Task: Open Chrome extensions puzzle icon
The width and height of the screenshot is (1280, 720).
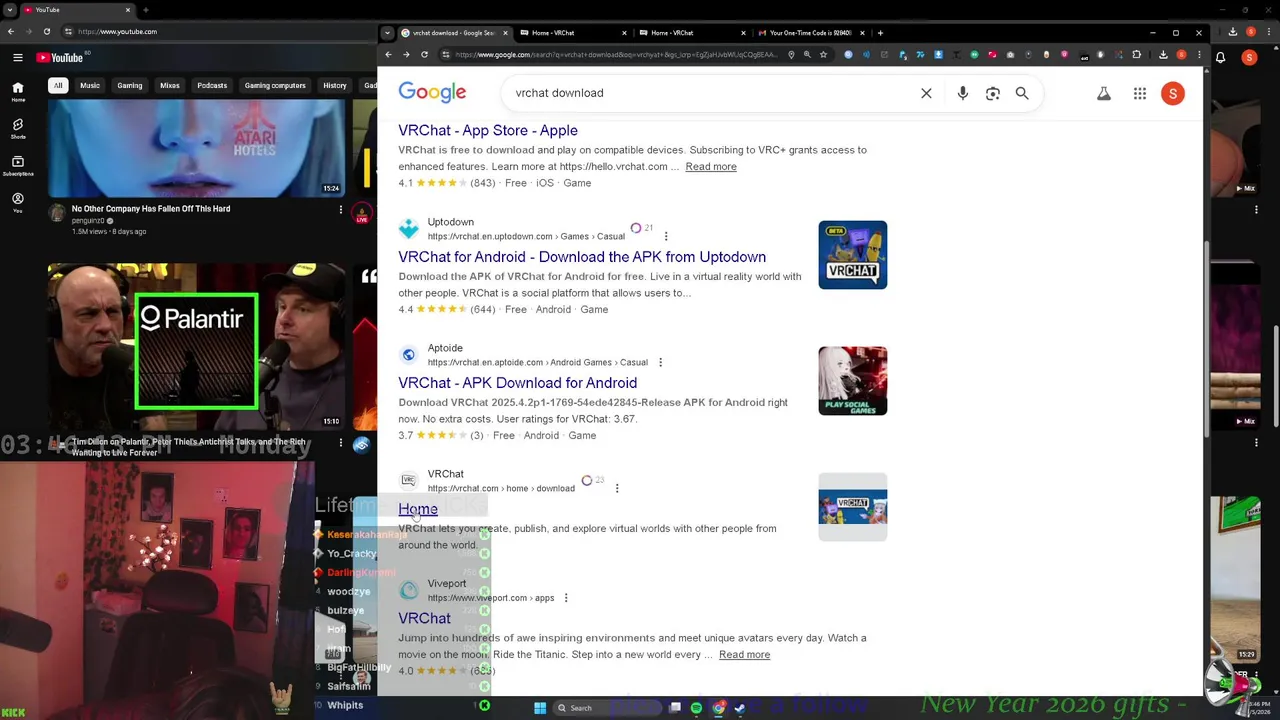Action: tap(1136, 54)
